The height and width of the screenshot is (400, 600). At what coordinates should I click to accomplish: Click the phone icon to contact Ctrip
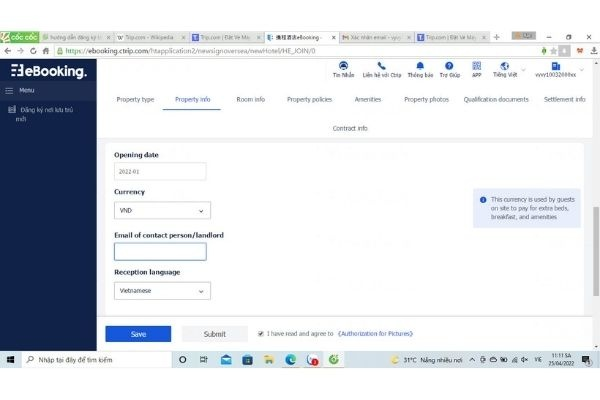coord(381,66)
